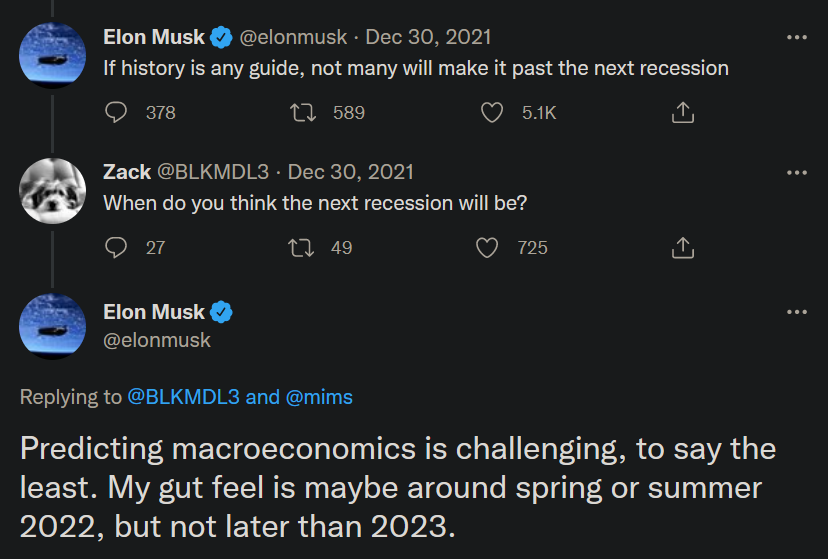Open the Dec 30, 2021 timestamp on Zack's tweet
Image resolution: width=828 pixels, height=559 pixels.
pos(351,172)
